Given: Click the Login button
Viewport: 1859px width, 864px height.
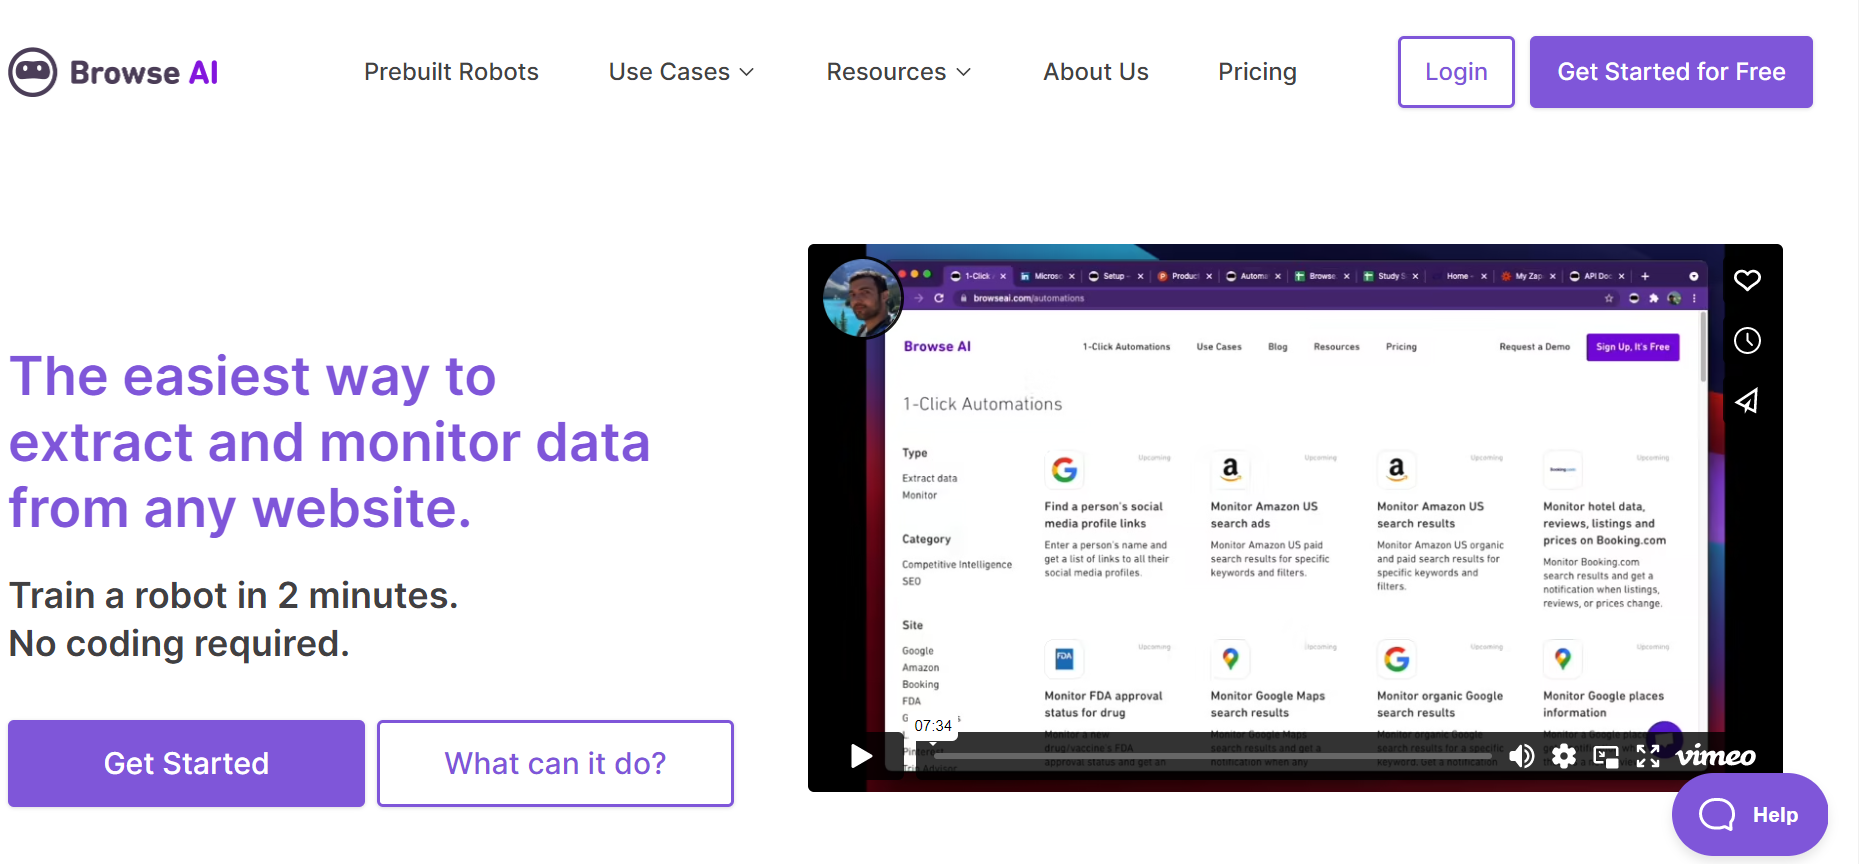Looking at the screenshot, I should point(1455,72).
